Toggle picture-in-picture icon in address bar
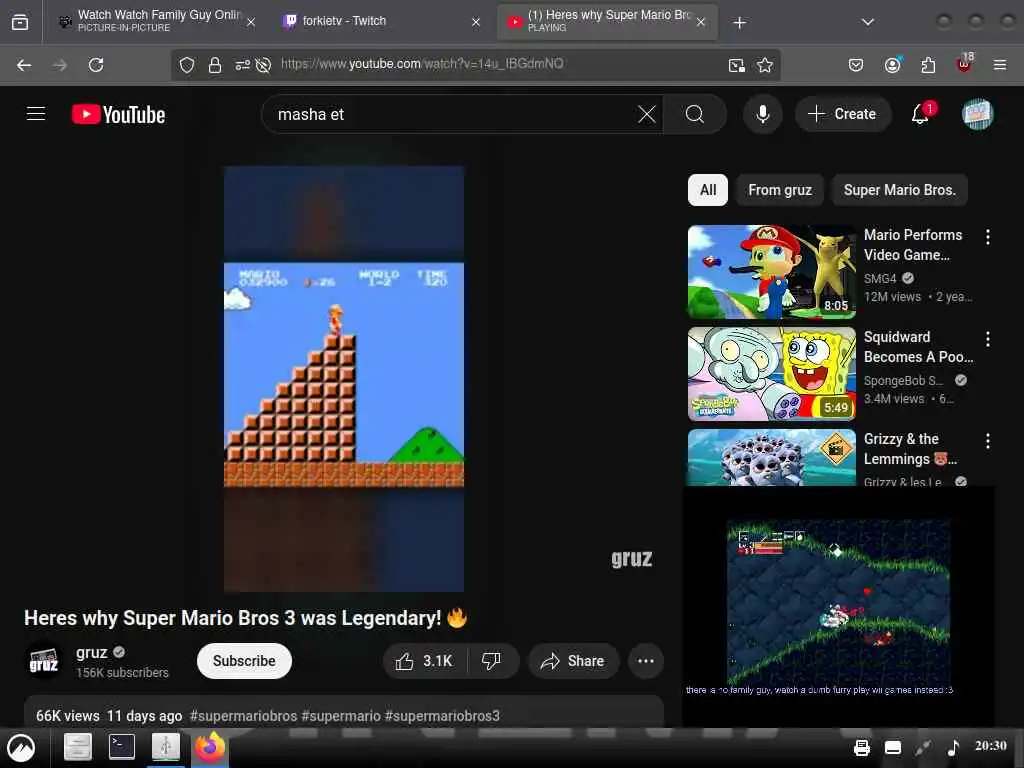 [x=737, y=65]
